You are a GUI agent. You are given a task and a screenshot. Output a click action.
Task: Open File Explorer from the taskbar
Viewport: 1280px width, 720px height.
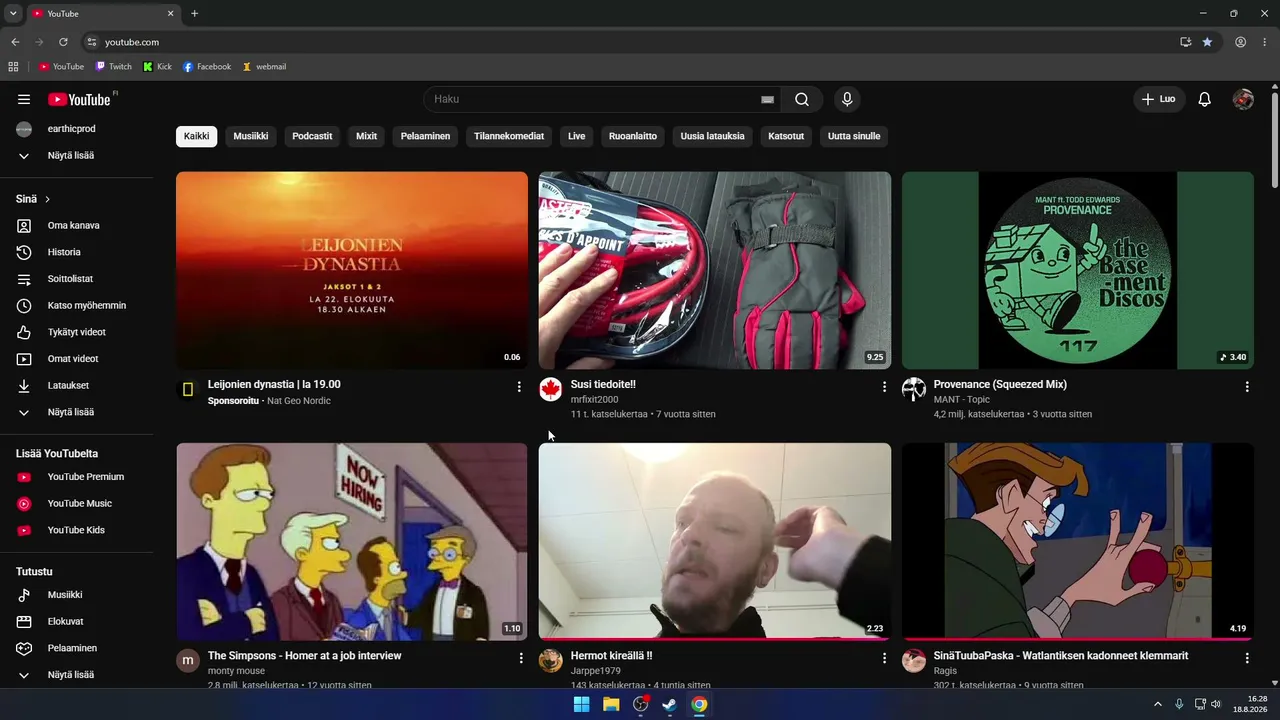pos(611,705)
